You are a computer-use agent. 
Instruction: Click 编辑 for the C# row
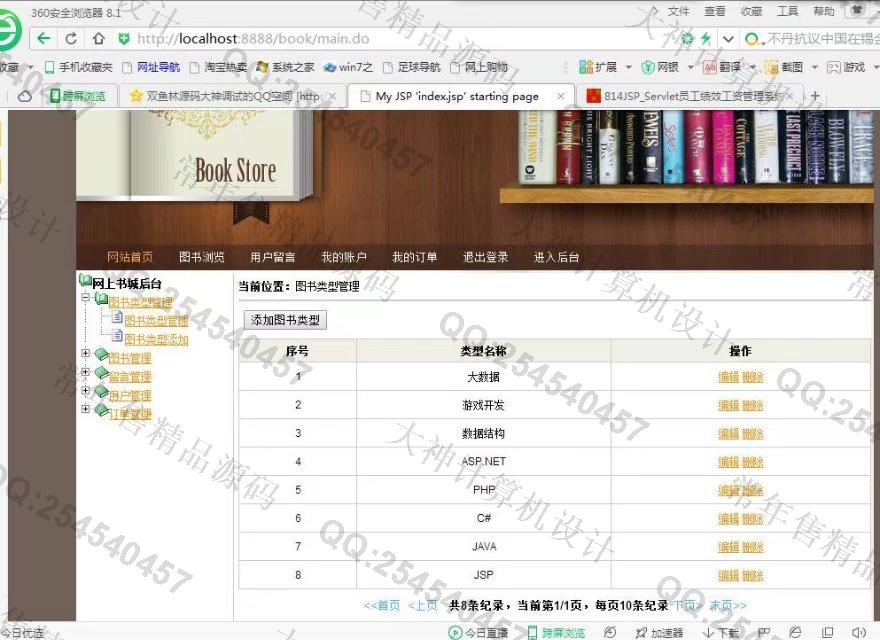coord(728,519)
